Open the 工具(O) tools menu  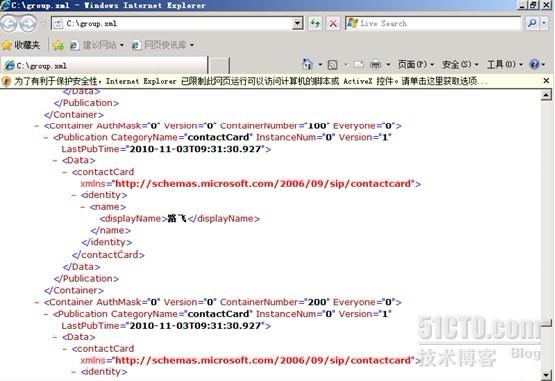505,64
